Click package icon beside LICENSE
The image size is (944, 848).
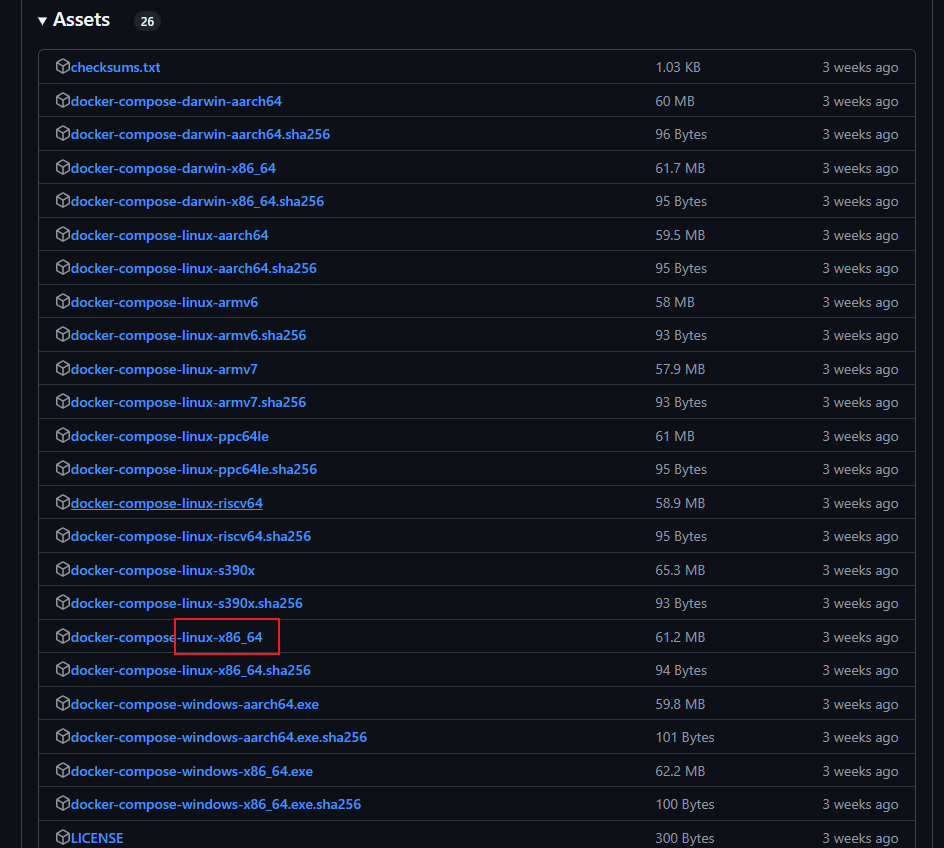pos(63,837)
